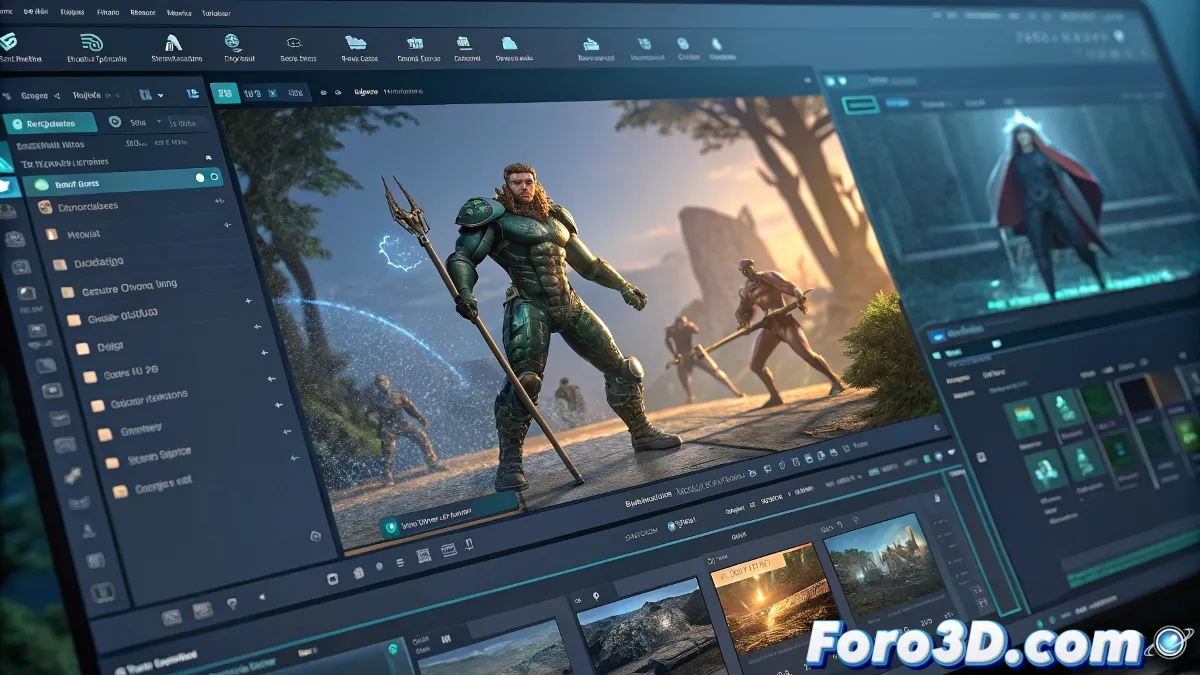Toggle the white filled circle on highlighted outliner row
1200x675 pixels.
pyautogui.click(x=200, y=177)
